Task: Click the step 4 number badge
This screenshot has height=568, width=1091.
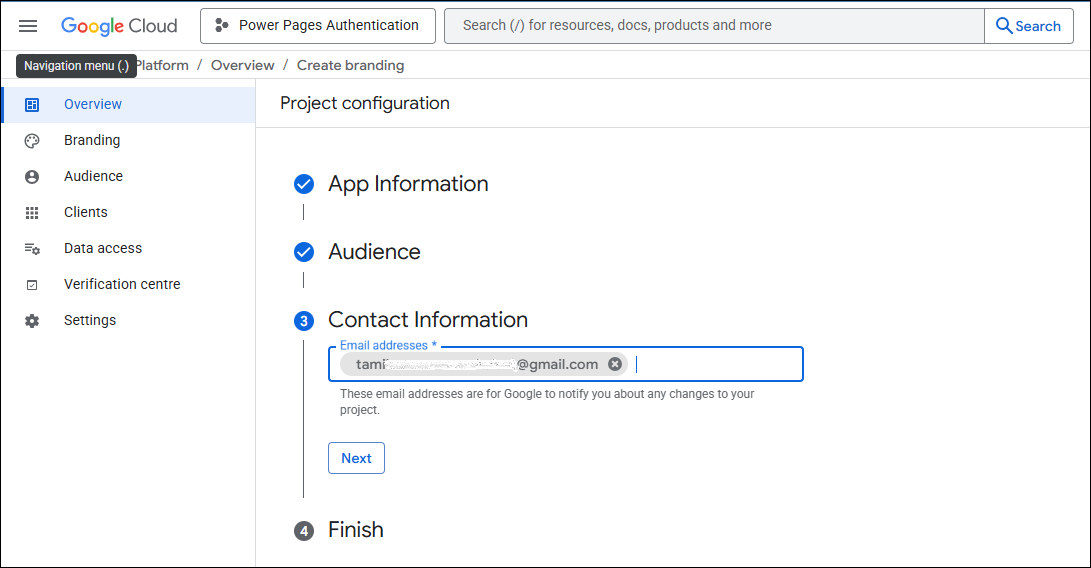Action: 304,531
